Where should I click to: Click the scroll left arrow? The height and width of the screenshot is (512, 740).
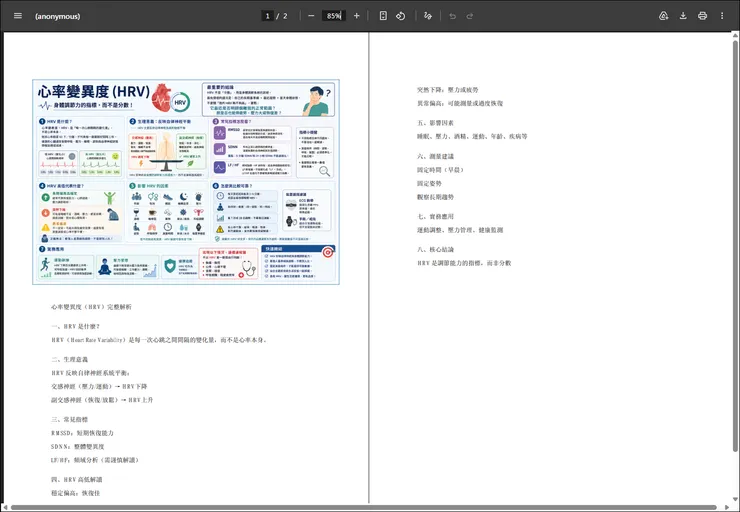pos(5,508)
